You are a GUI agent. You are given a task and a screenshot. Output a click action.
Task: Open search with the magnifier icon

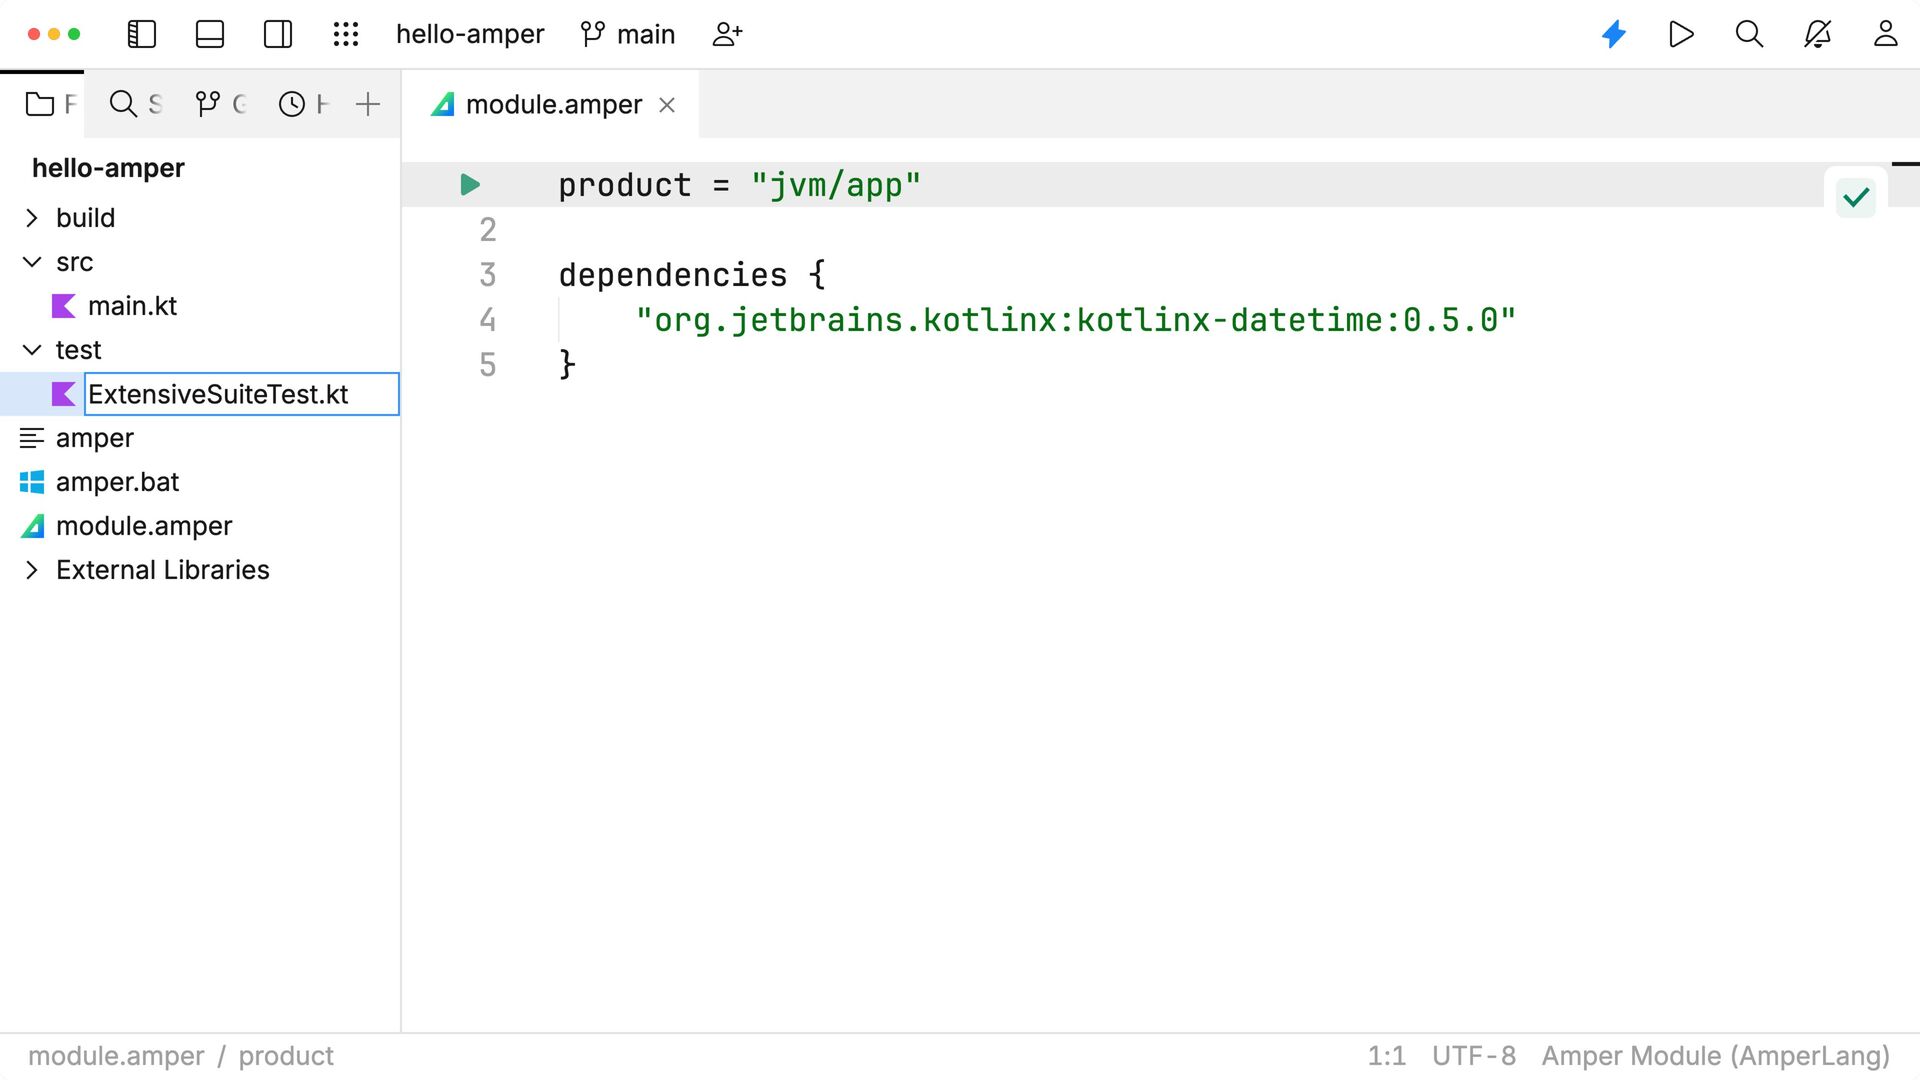(1749, 34)
